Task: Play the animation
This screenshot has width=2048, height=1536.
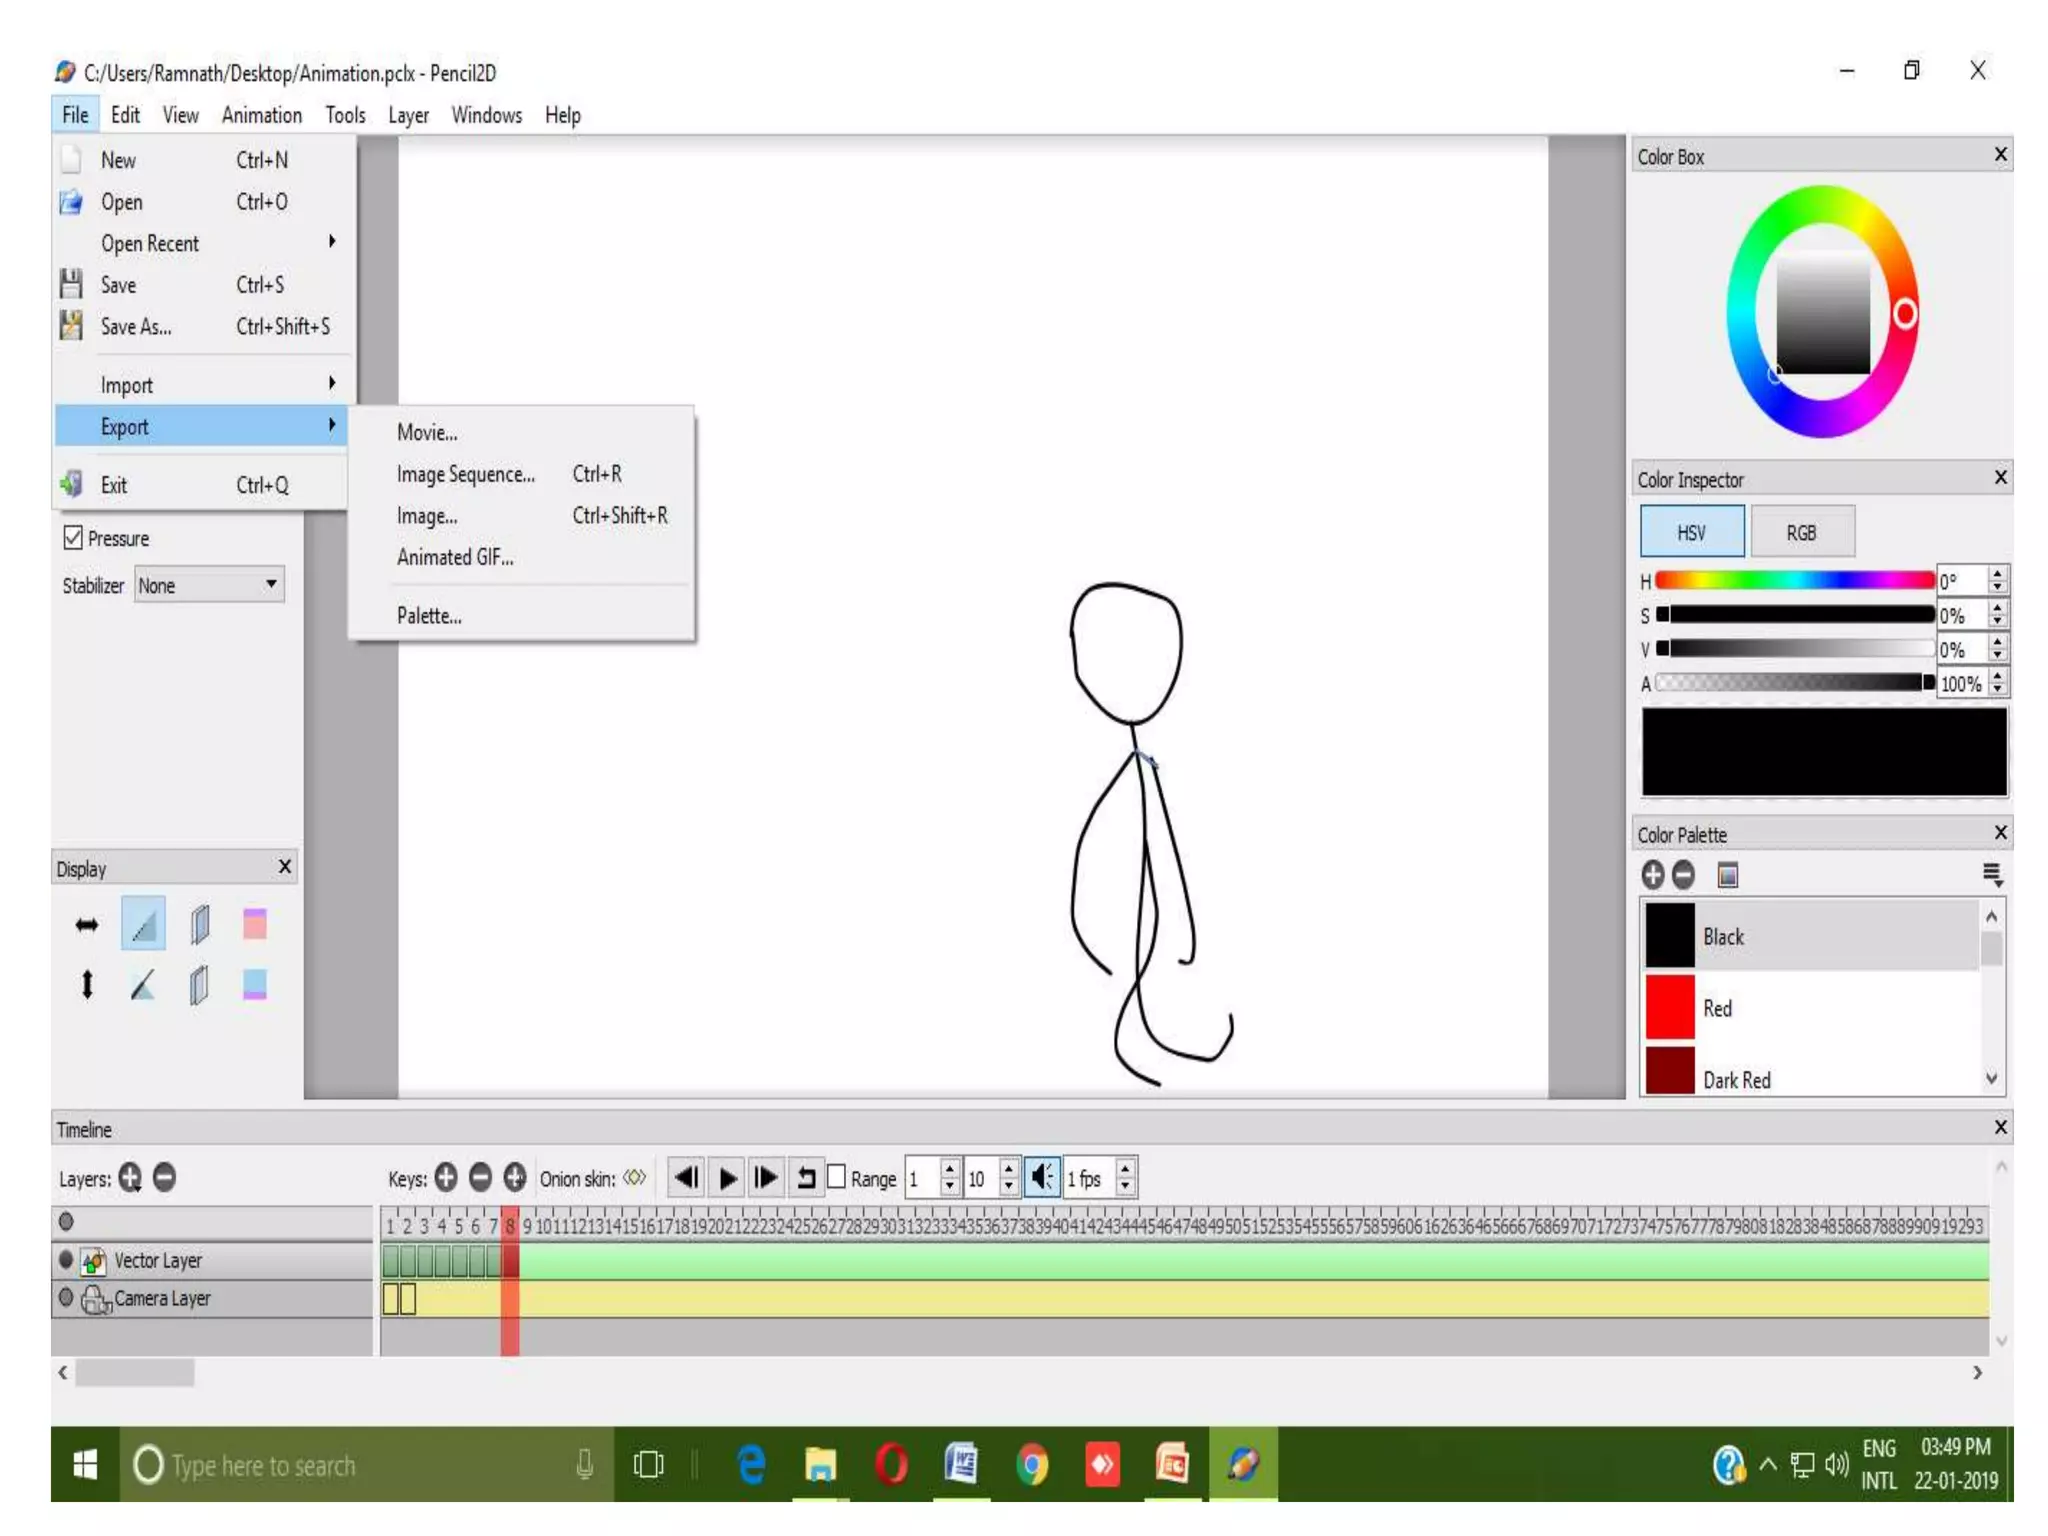Action: [x=728, y=1178]
